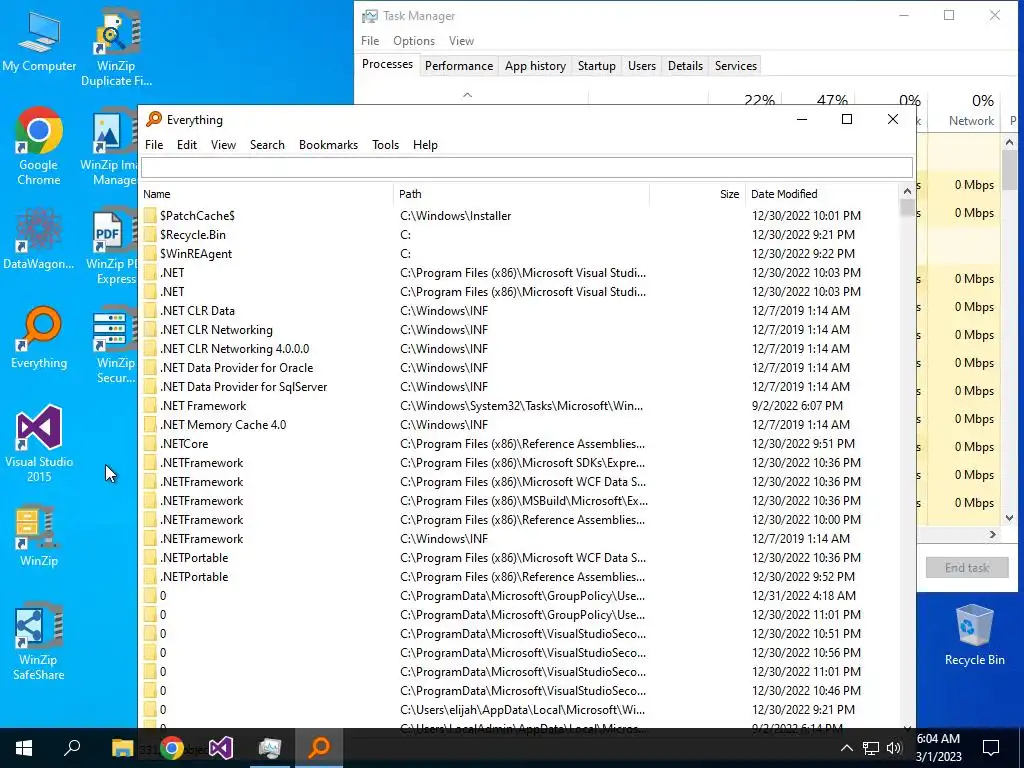
Task: Open Task Manager View menu
Action: pos(461,40)
